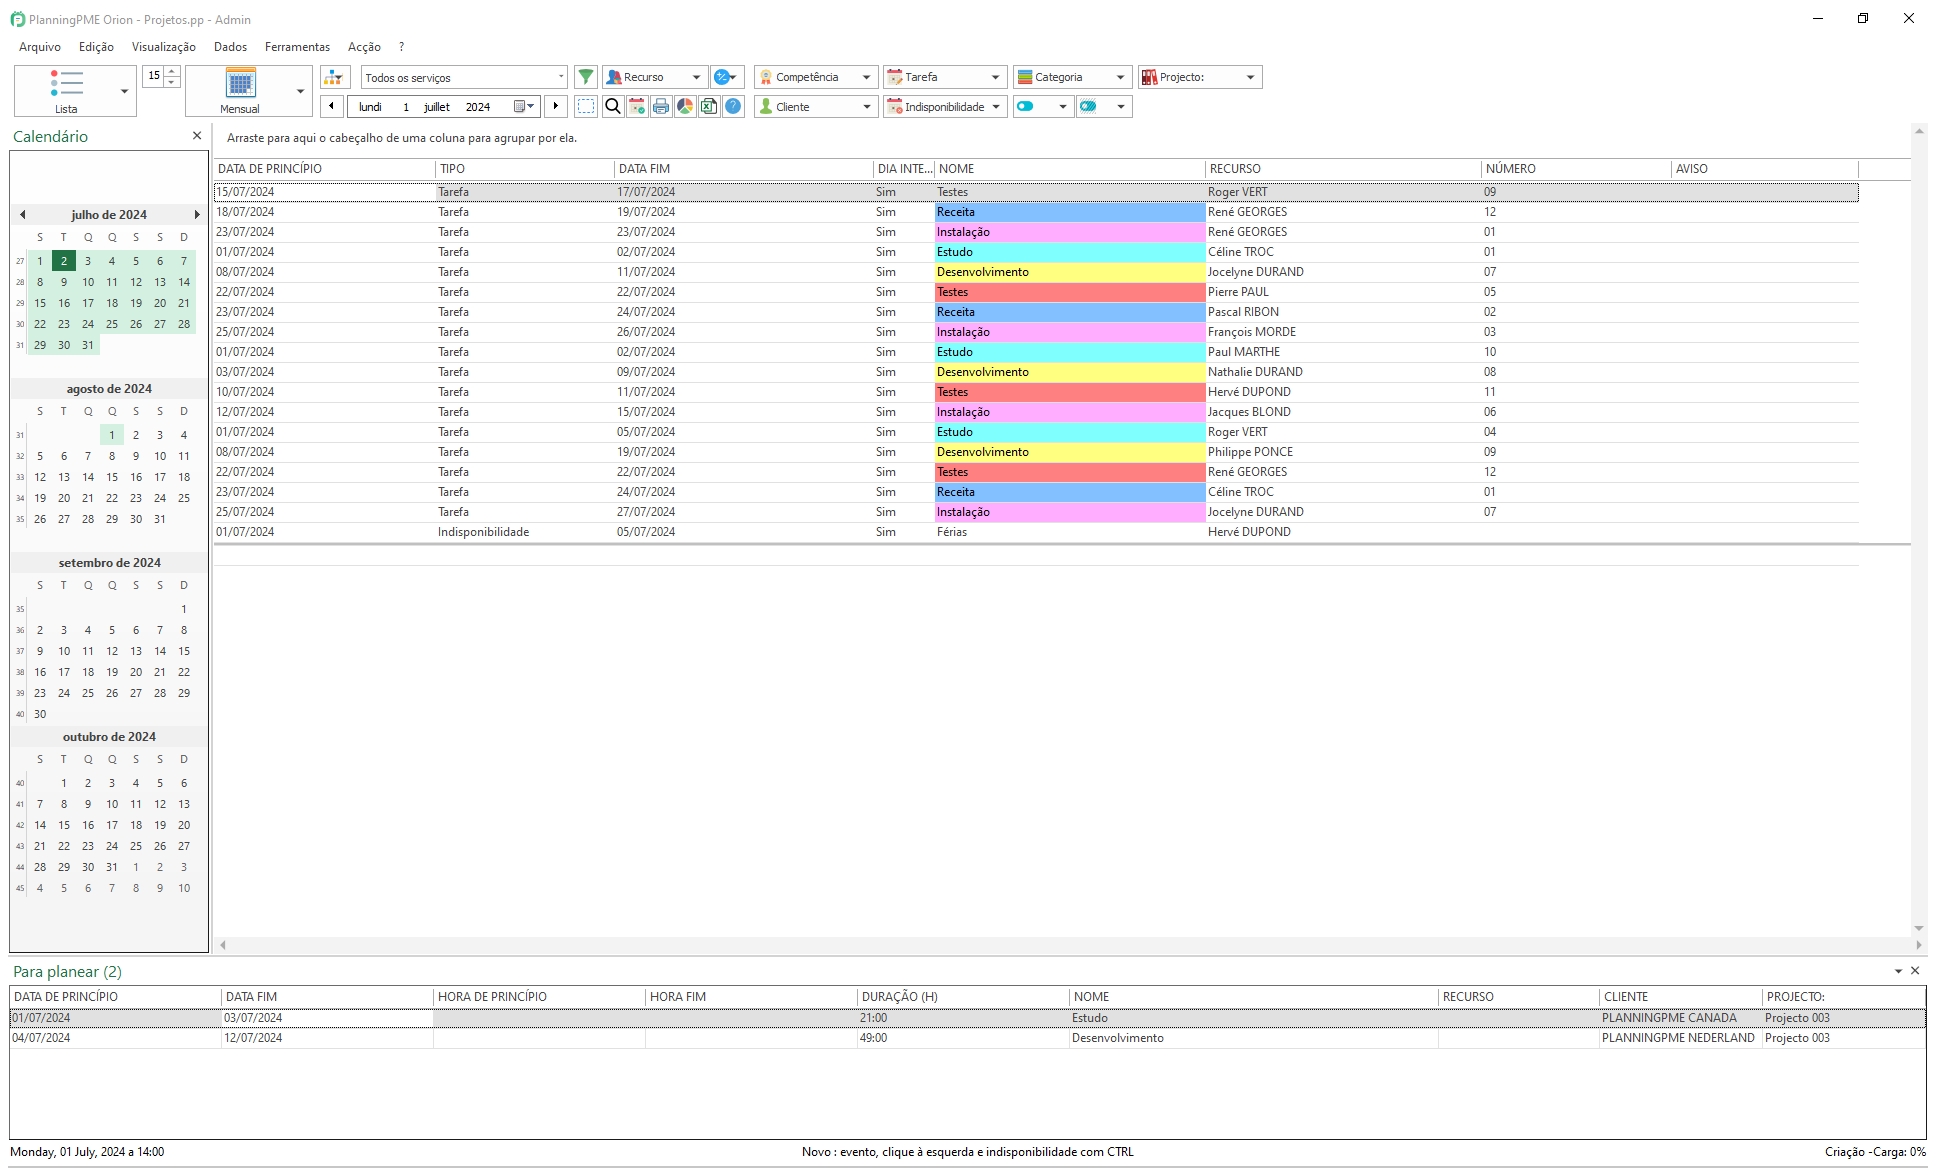Click the Excel export icon
This screenshot has width=1936, height=1168.
(709, 106)
